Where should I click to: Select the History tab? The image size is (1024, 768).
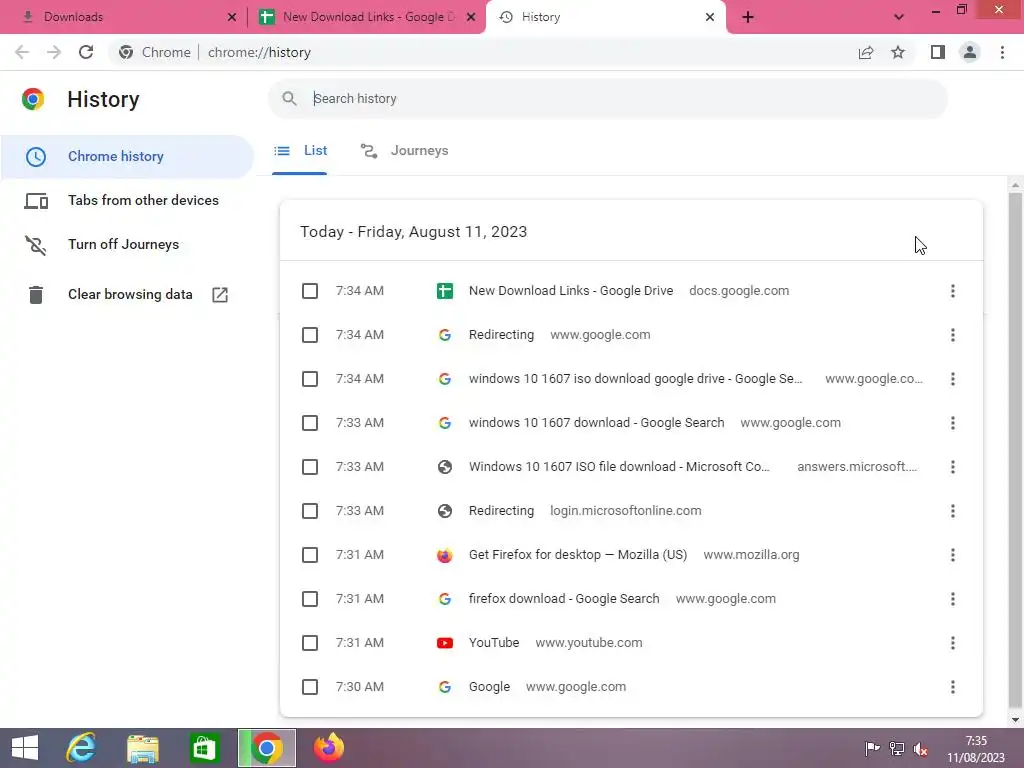604,17
